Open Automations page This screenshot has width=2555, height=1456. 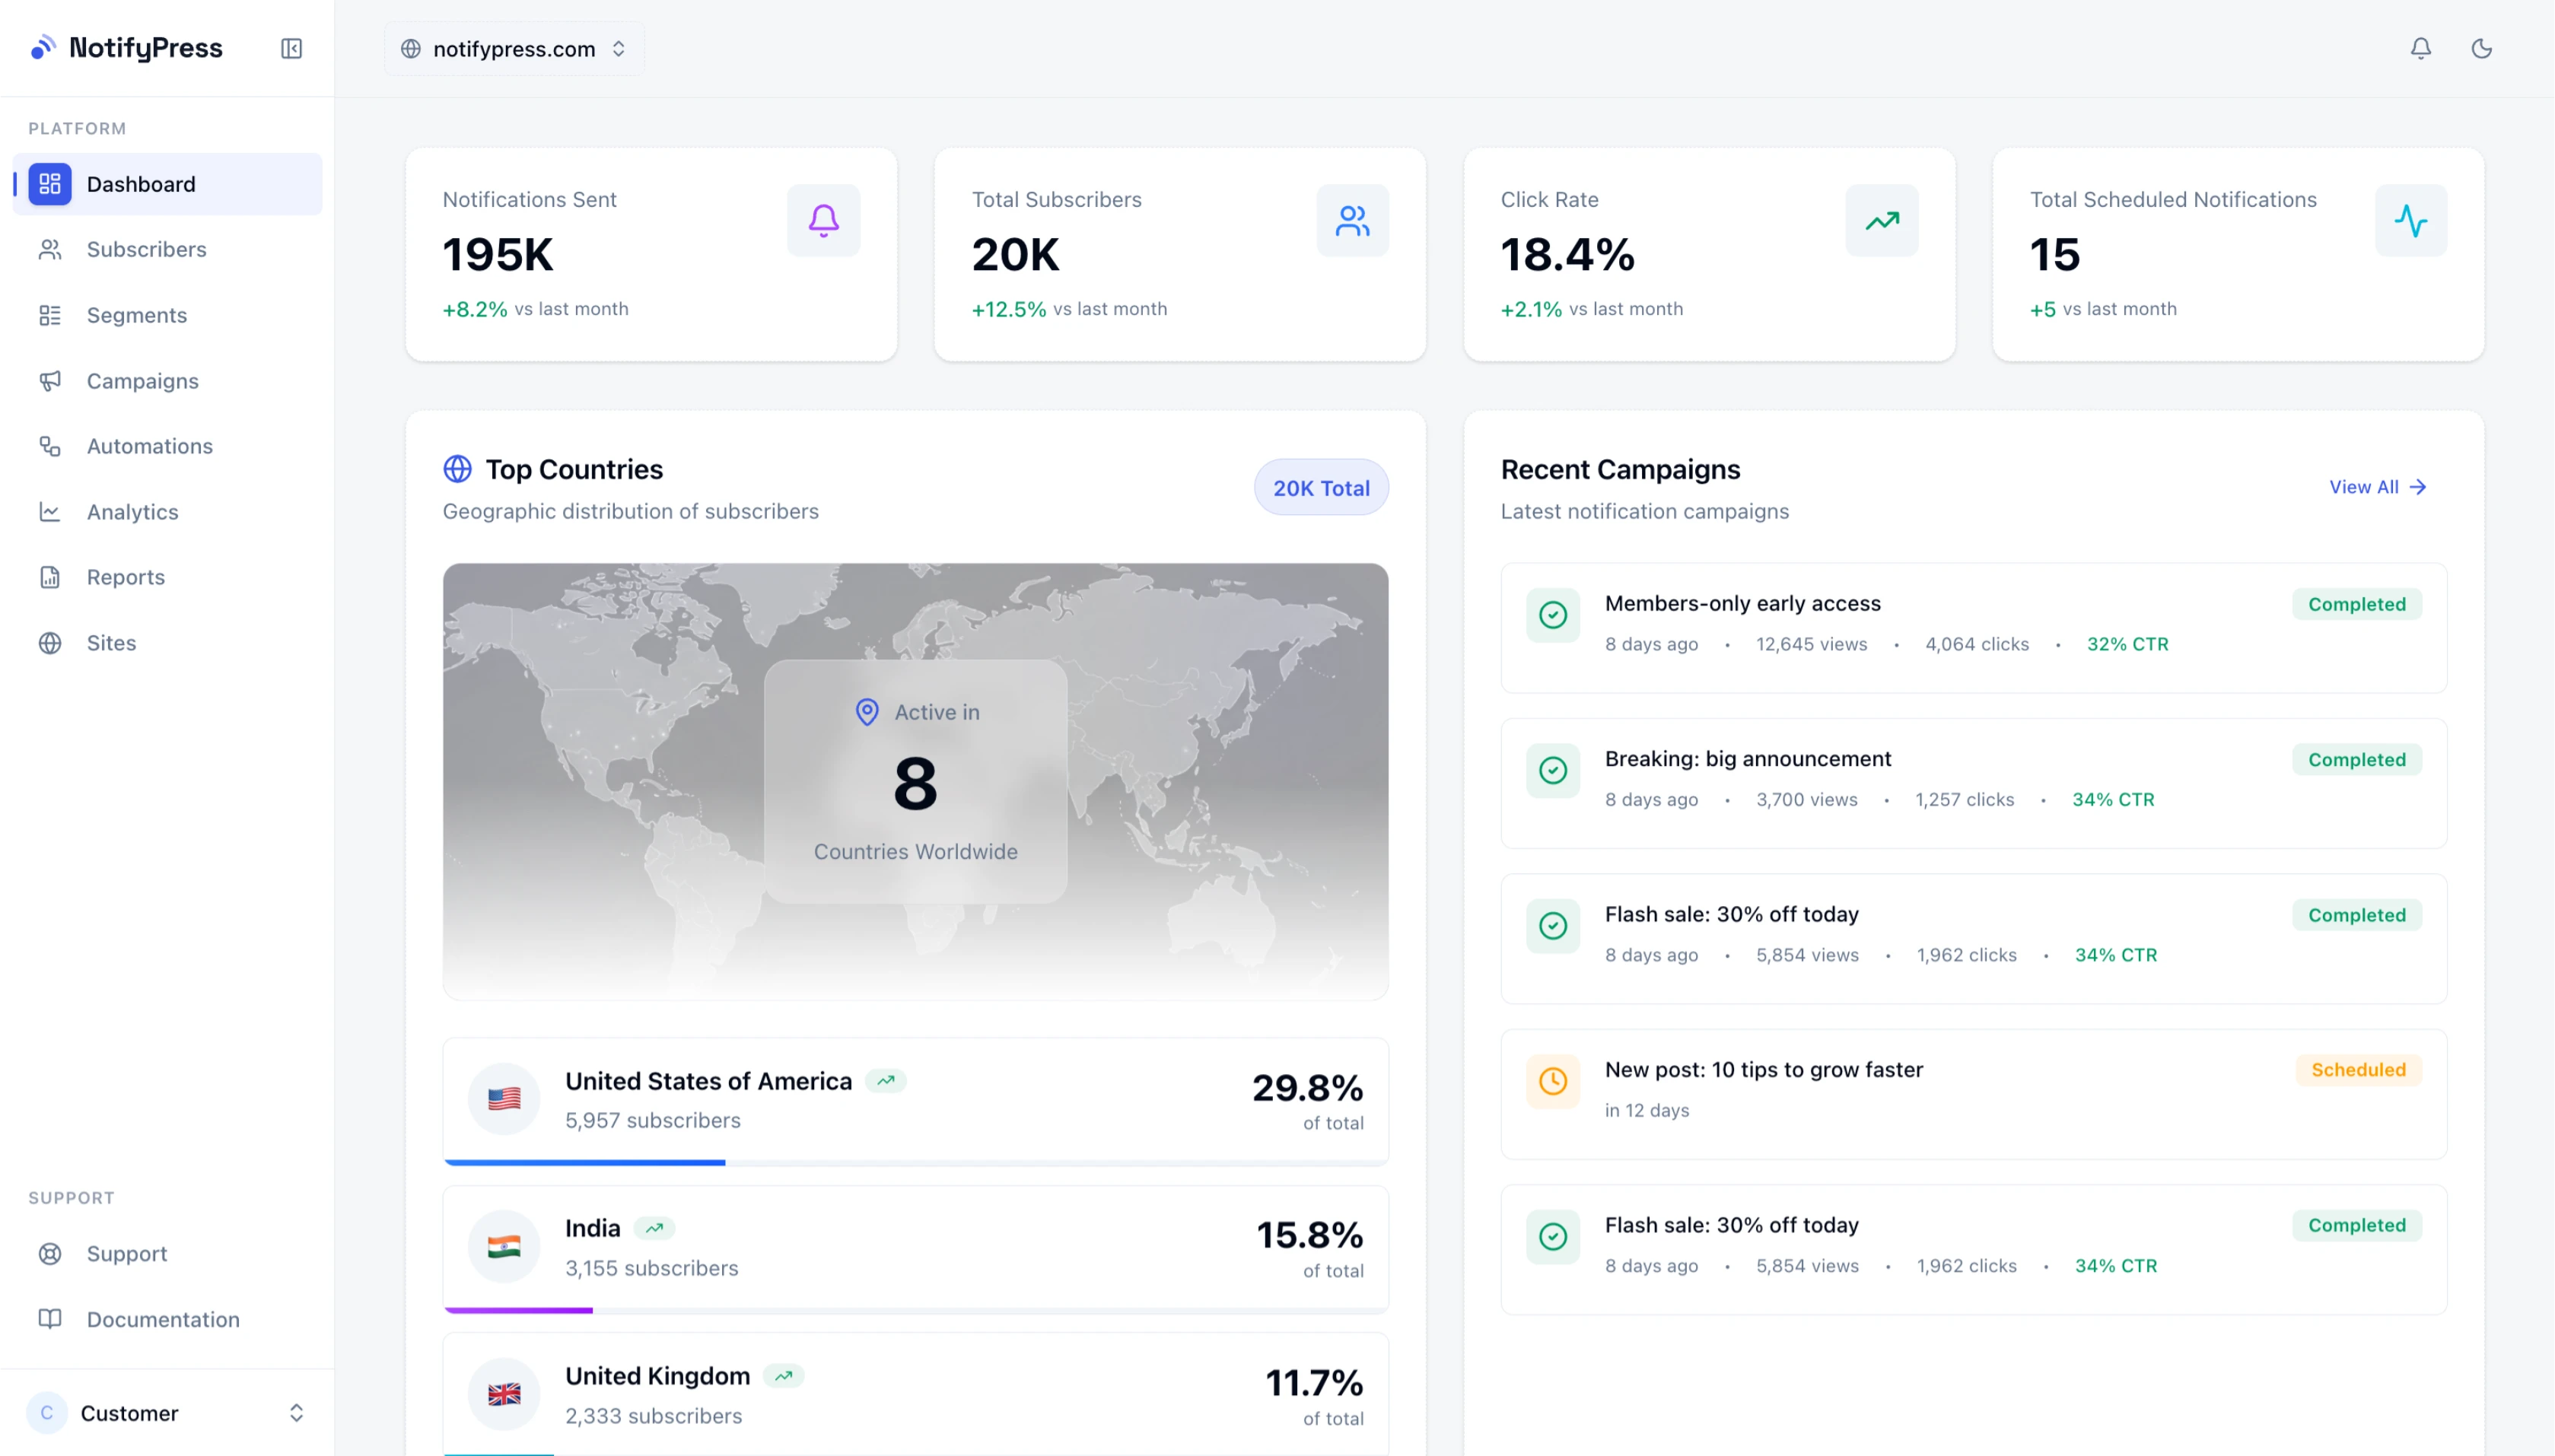click(167, 446)
